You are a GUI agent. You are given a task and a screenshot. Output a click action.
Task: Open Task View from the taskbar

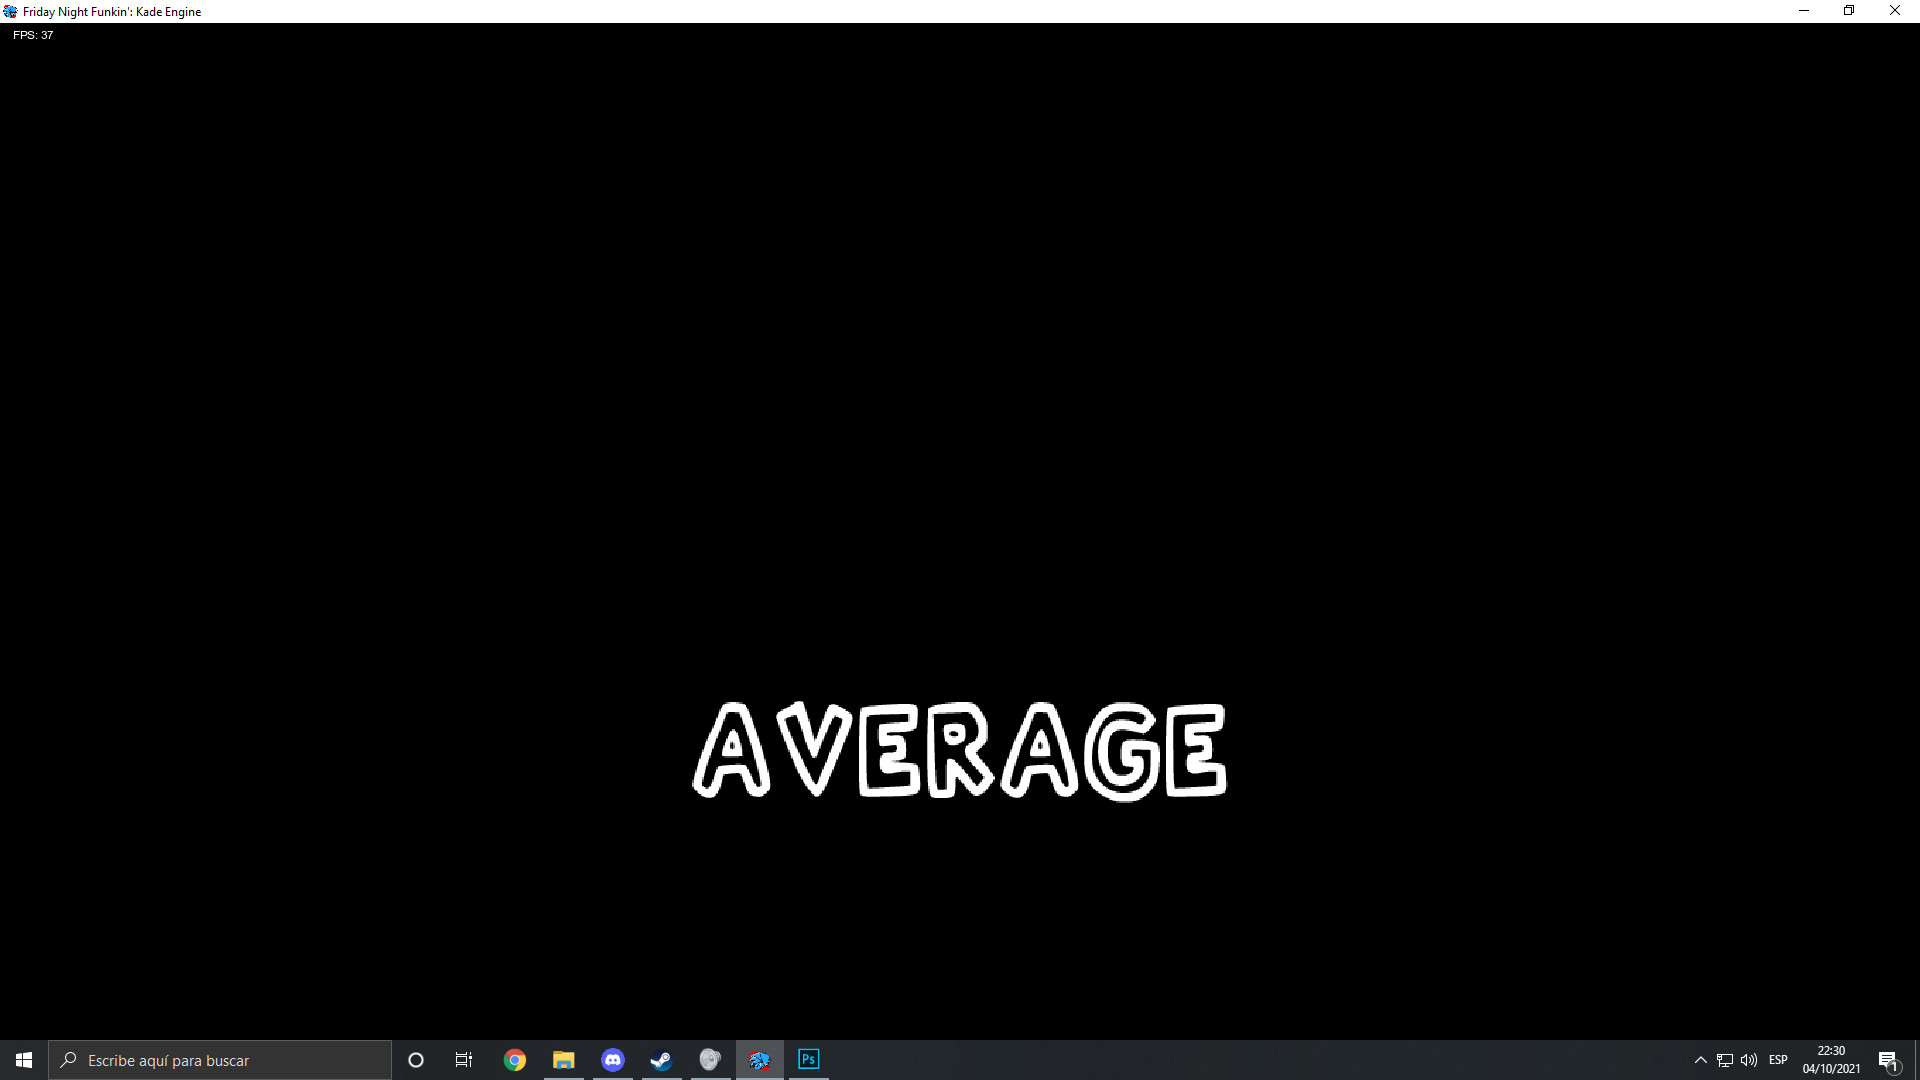464,1060
